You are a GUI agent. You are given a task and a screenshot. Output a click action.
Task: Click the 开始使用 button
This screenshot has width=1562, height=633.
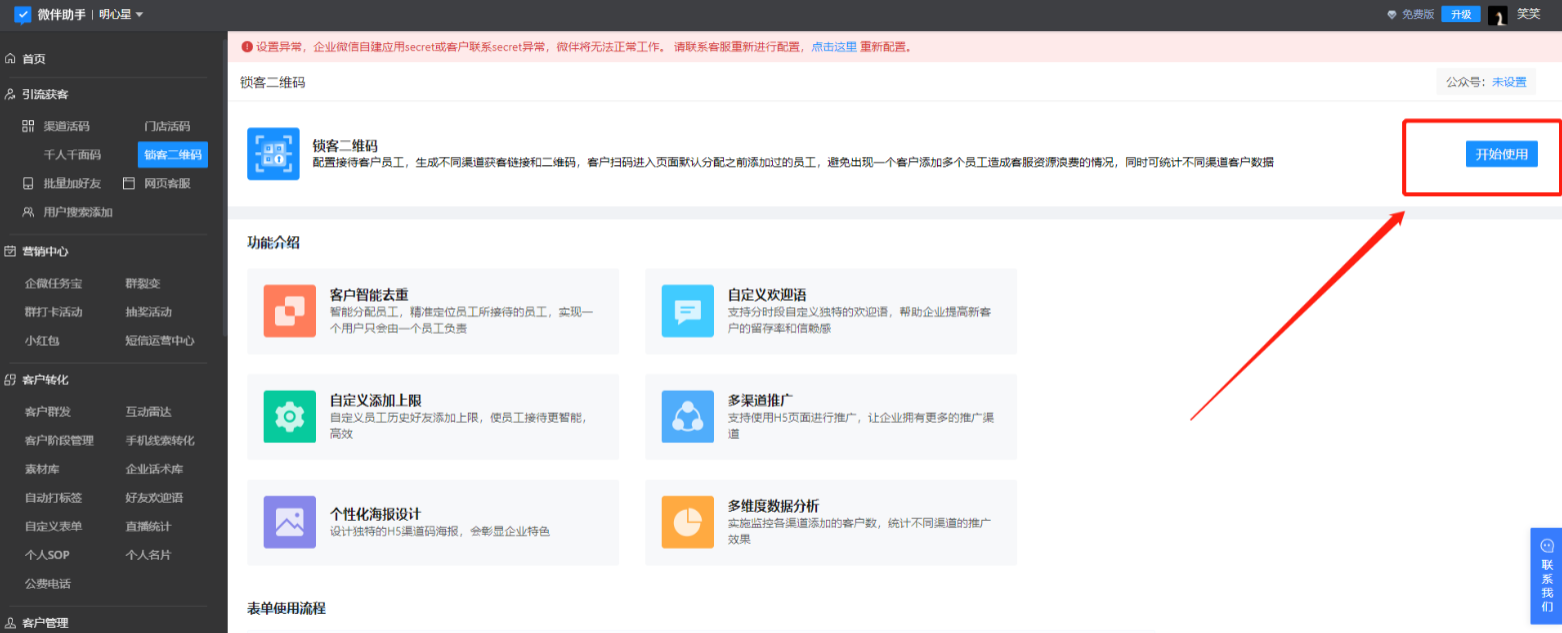tap(1502, 154)
